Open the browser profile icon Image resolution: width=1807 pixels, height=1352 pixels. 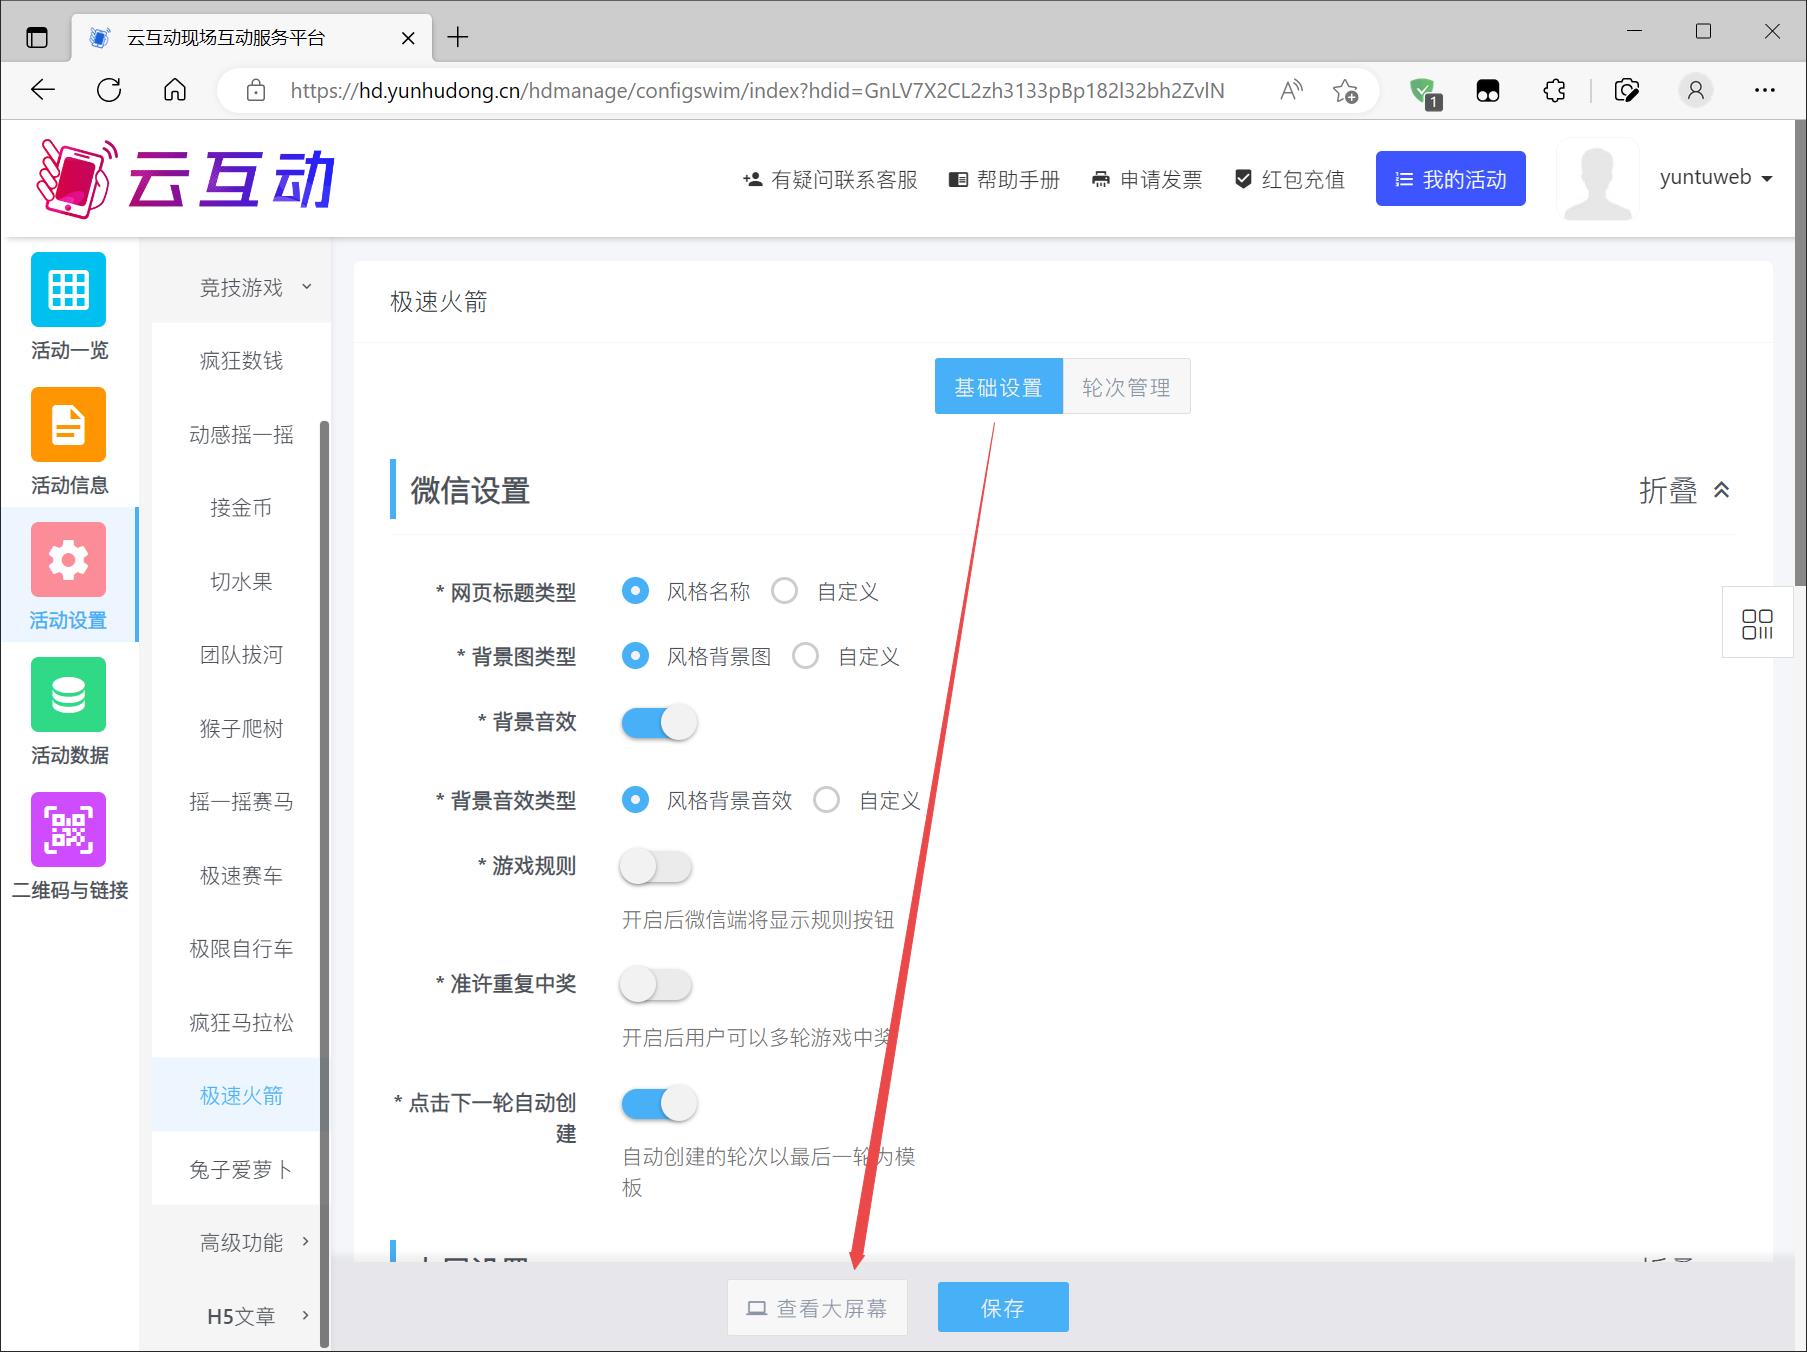tap(1695, 91)
